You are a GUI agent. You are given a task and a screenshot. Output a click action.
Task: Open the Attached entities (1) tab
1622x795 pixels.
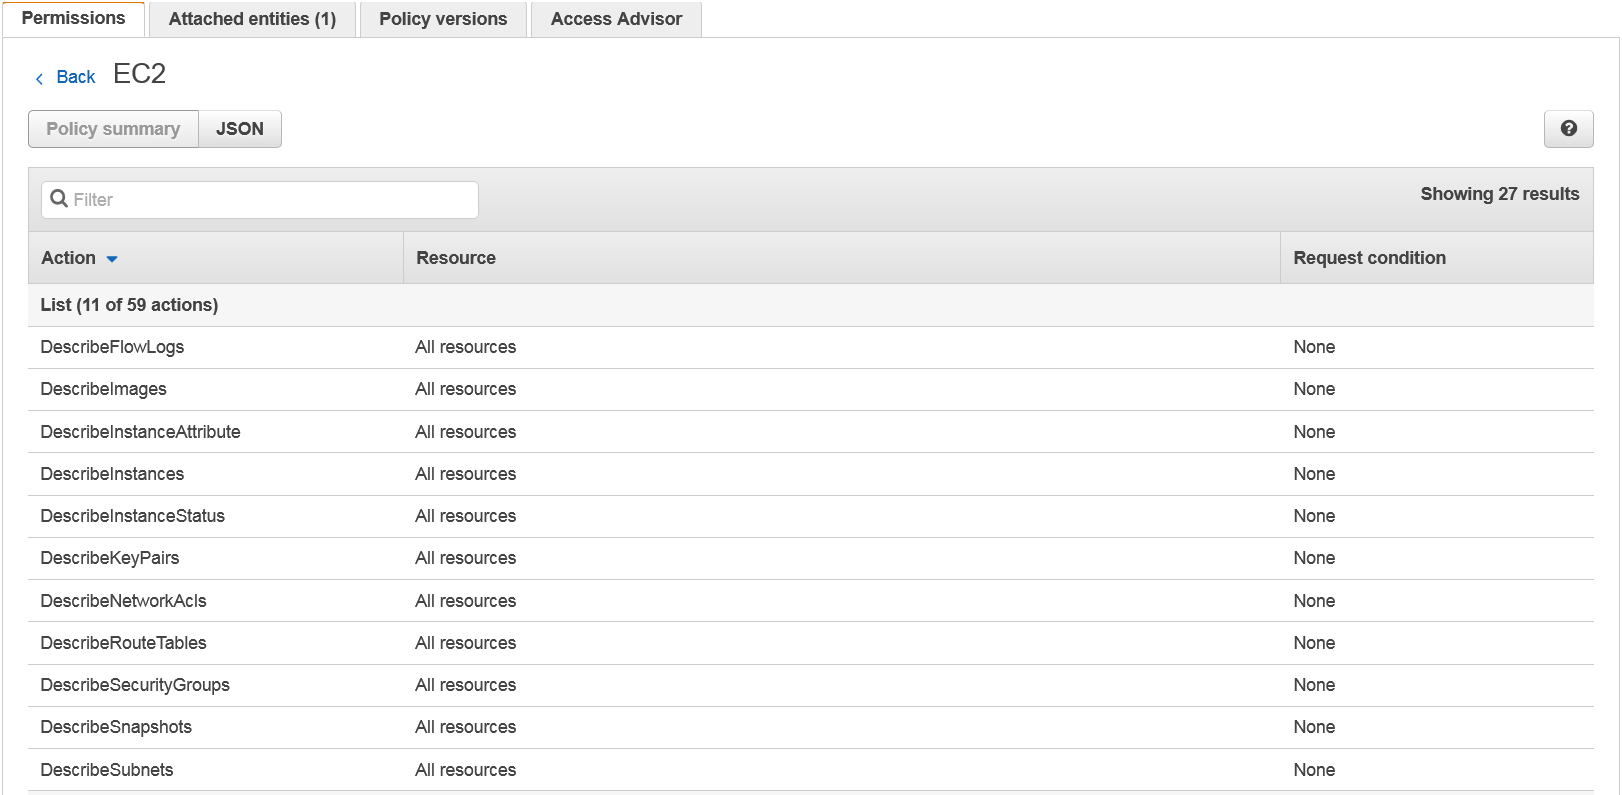tap(252, 19)
